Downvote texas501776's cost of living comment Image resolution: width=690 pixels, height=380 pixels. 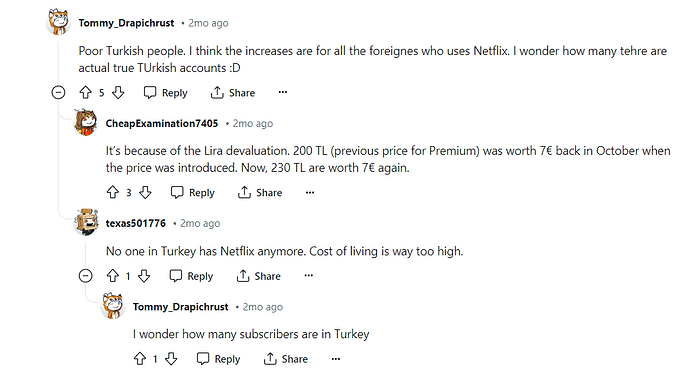[144, 276]
